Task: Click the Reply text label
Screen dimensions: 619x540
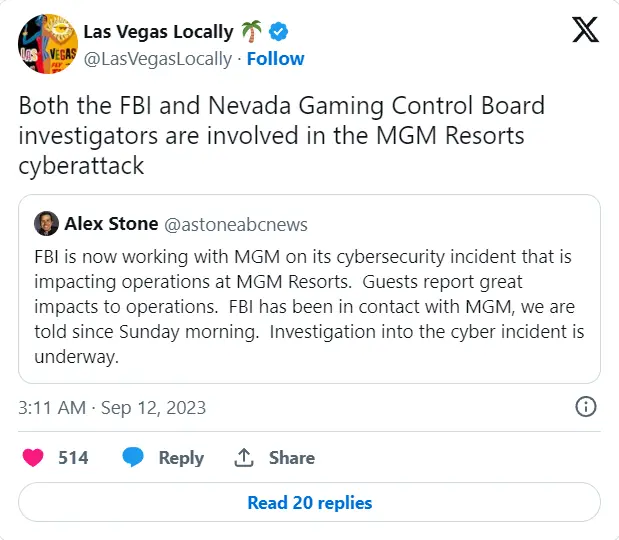Action: pyautogui.click(x=181, y=457)
